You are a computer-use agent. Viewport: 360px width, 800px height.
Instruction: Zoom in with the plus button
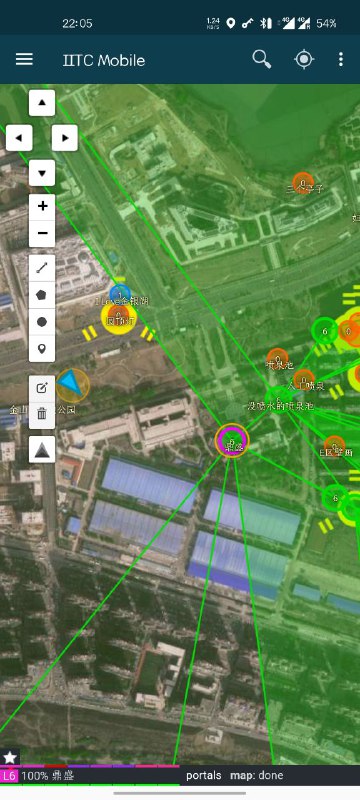pyautogui.click(x=42, y=207)
